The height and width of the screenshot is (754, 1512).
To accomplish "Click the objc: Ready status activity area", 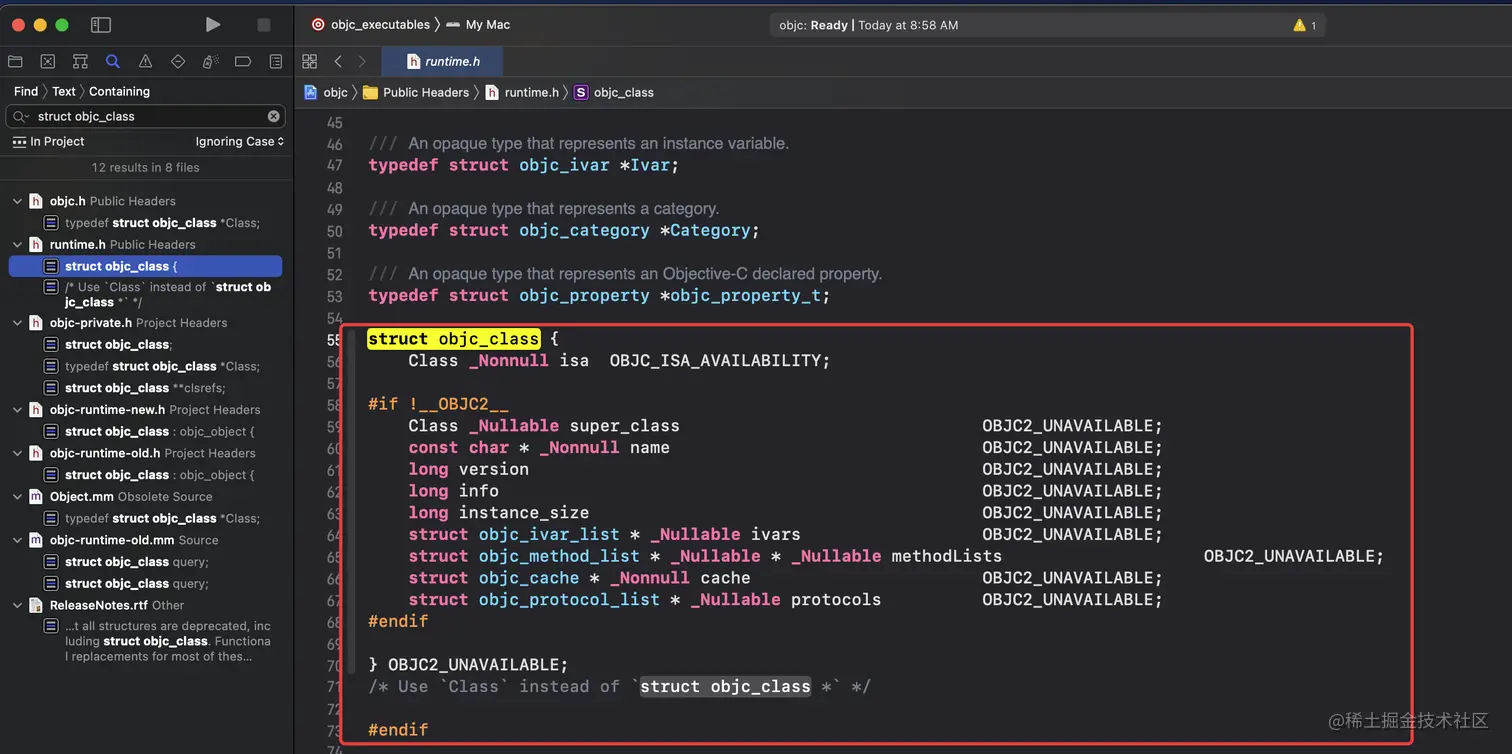I will tap(1047, 25).
